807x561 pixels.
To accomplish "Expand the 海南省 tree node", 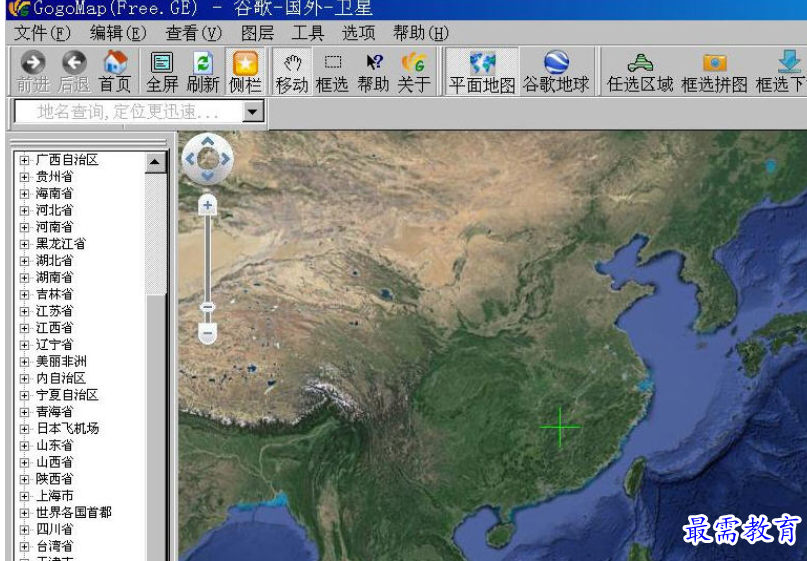I will coord(24,194).
